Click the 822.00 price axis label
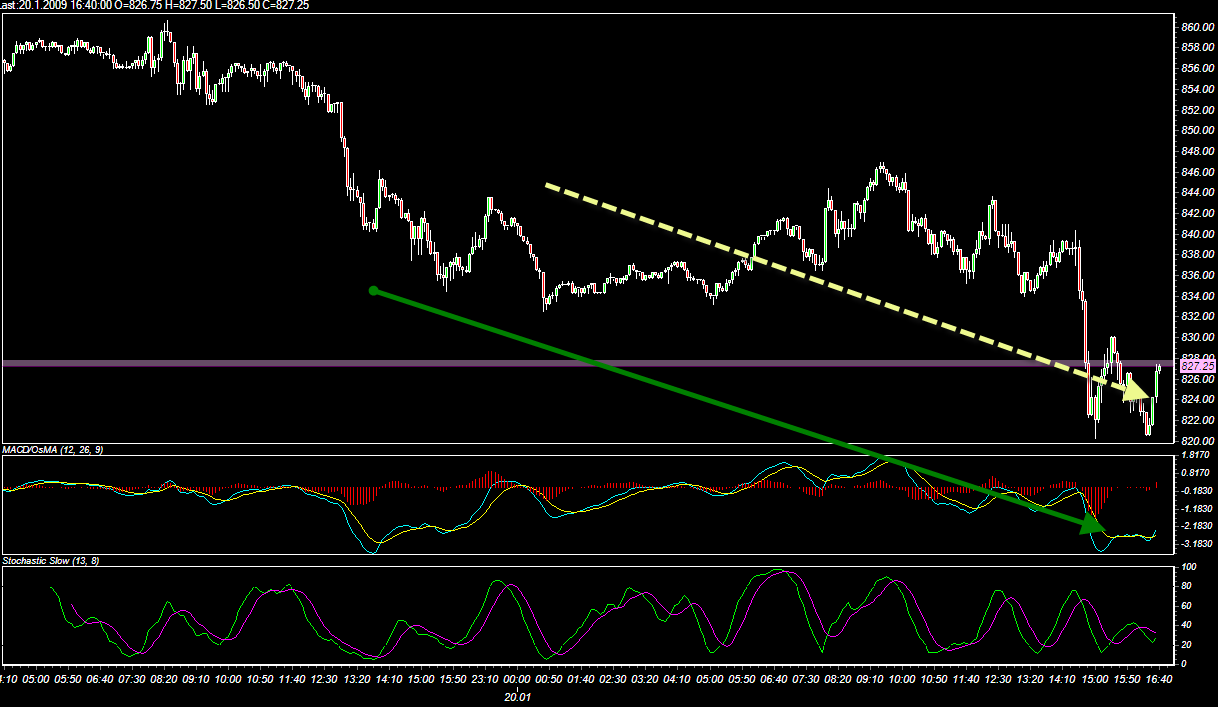 [x=1196, y=420]
